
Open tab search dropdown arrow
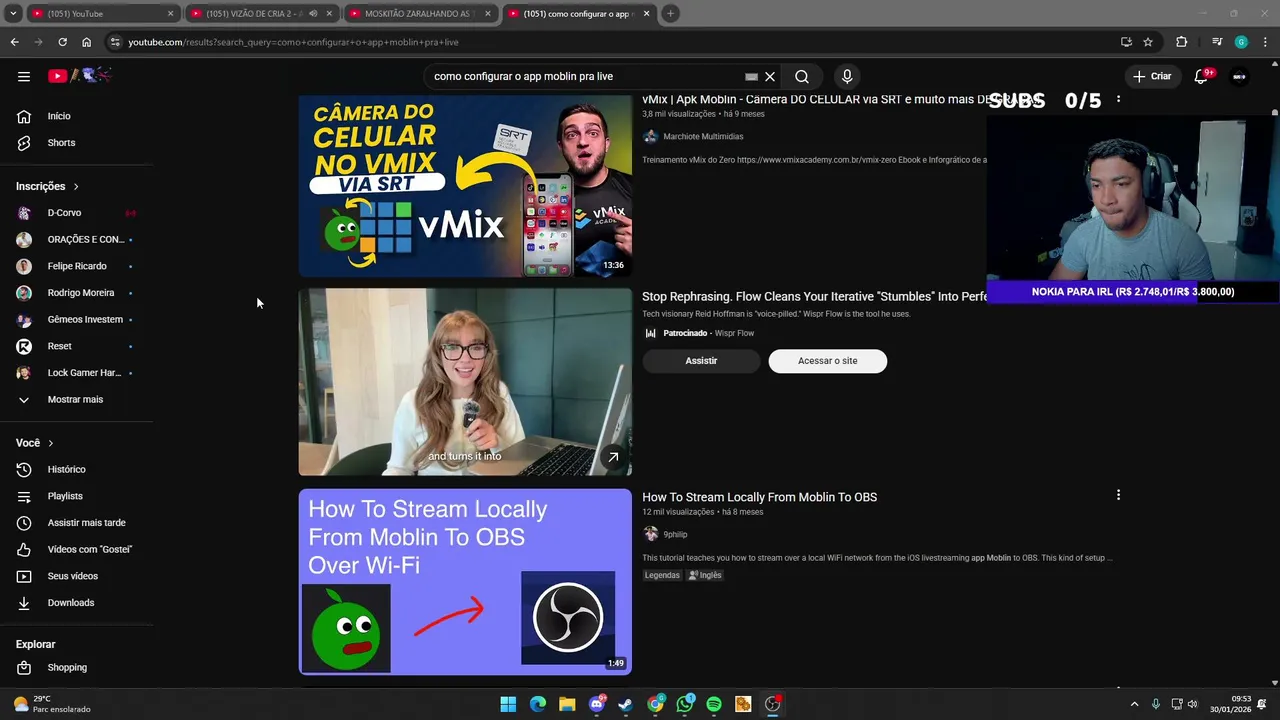[x=12, y=14]
